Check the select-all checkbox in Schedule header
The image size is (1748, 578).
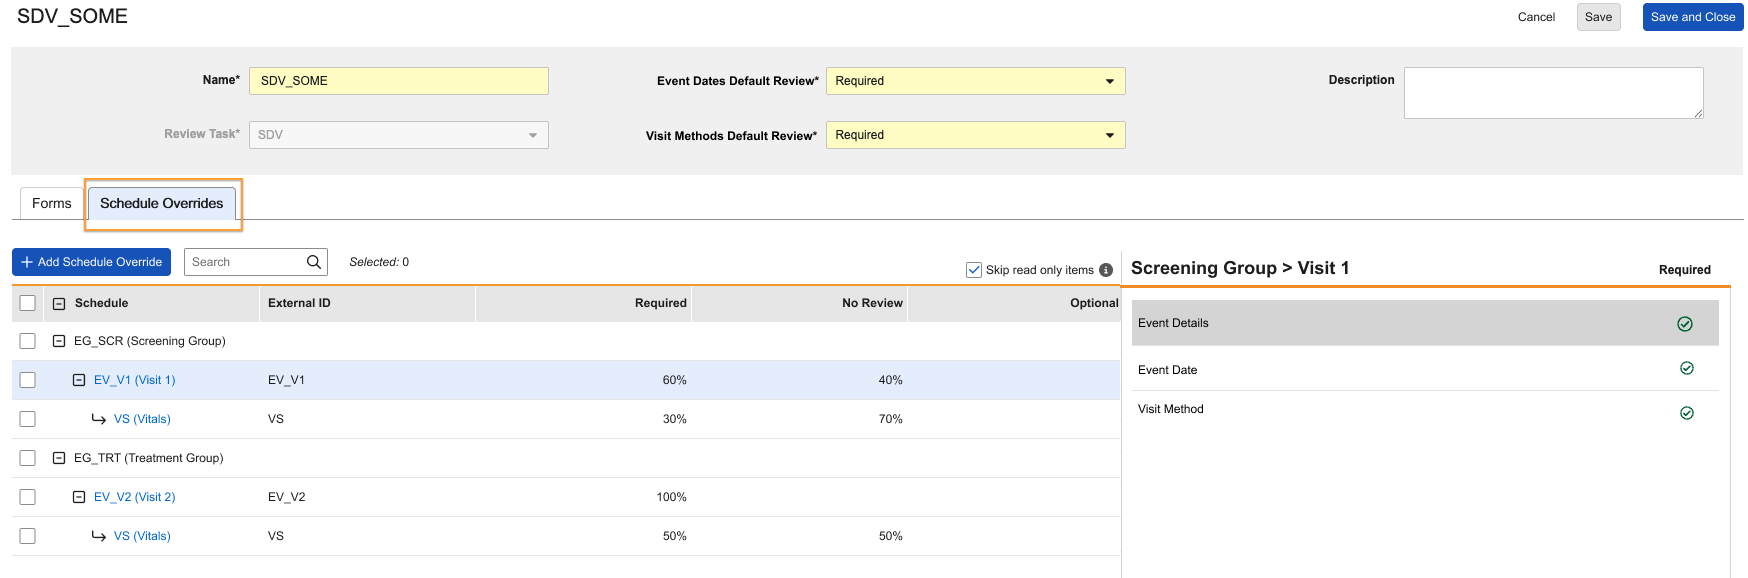28,303
